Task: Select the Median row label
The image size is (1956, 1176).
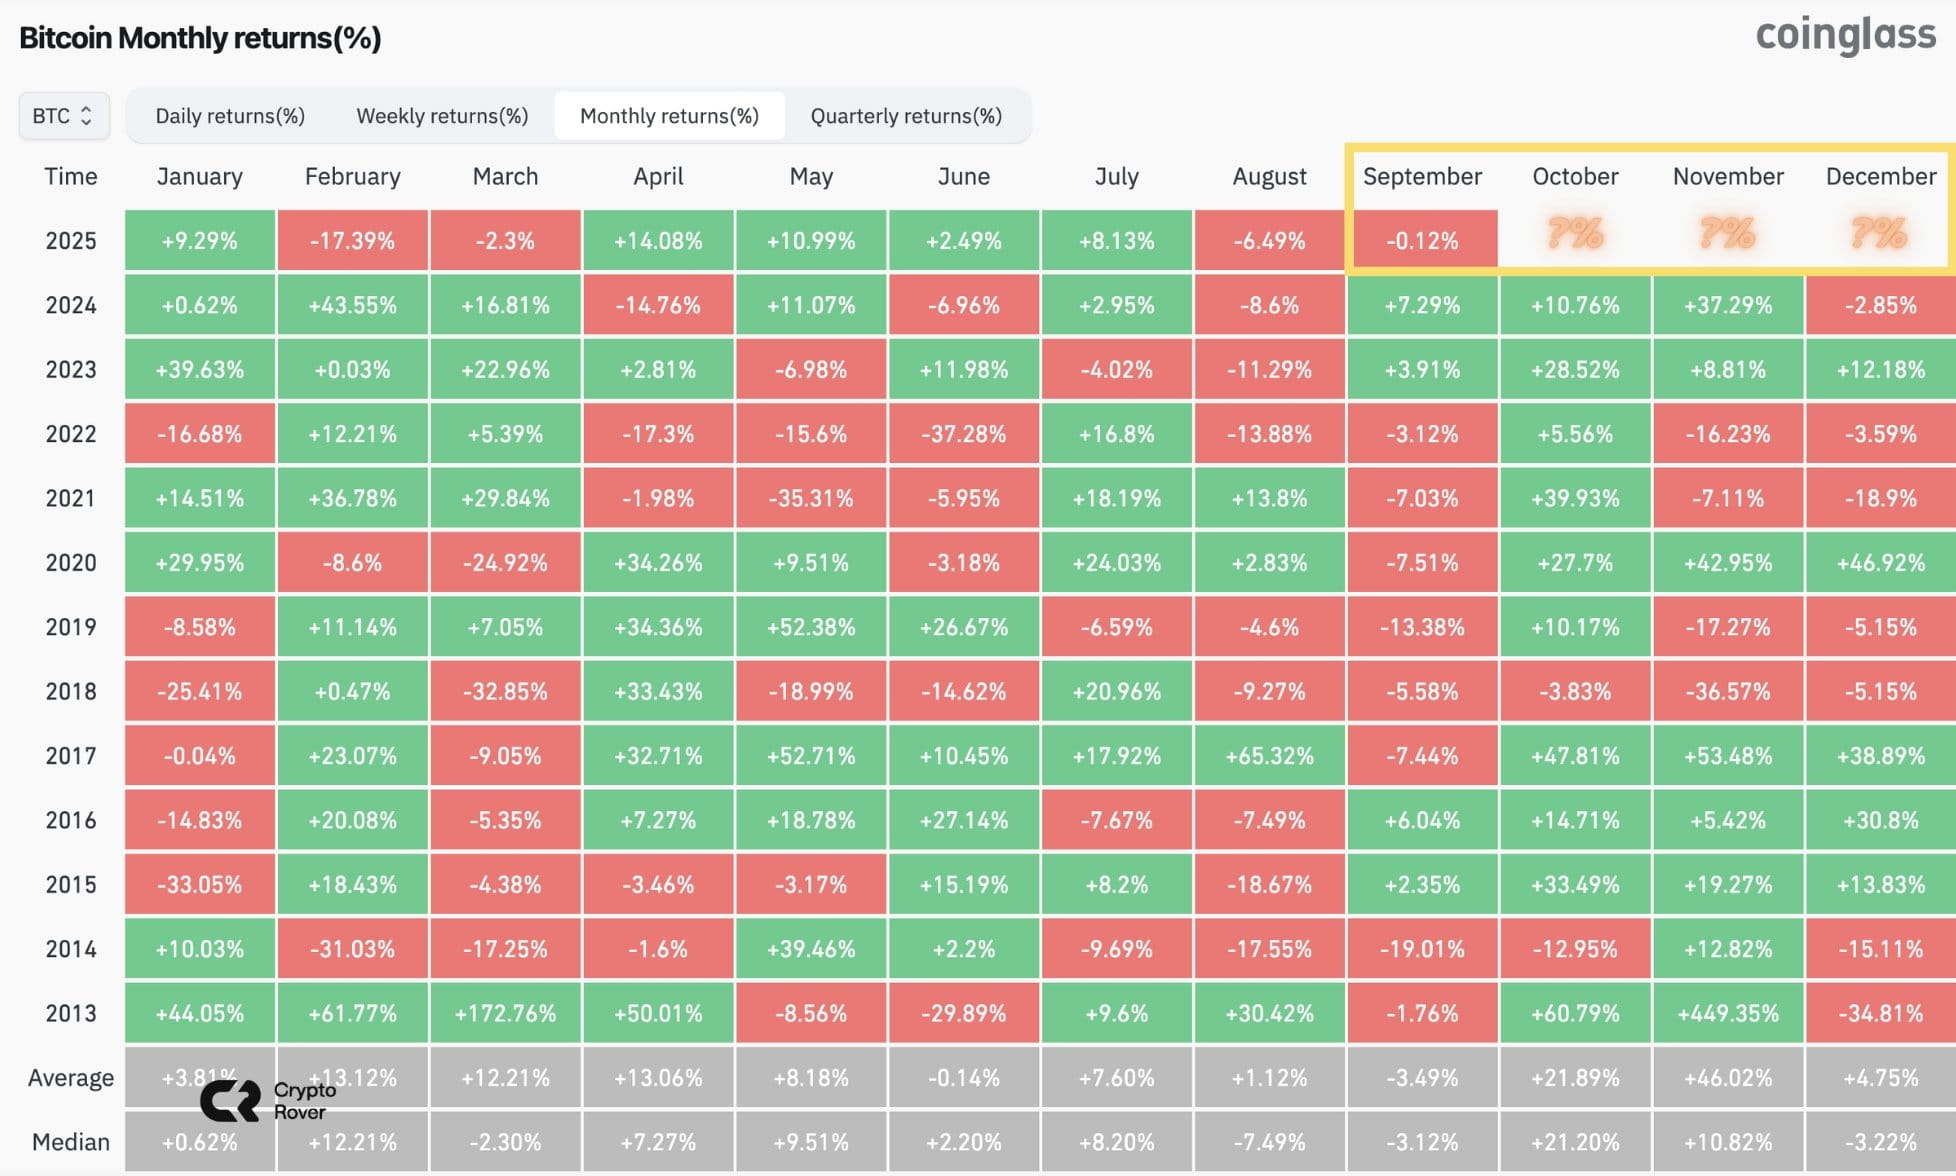Action: tap(71, 1142)
